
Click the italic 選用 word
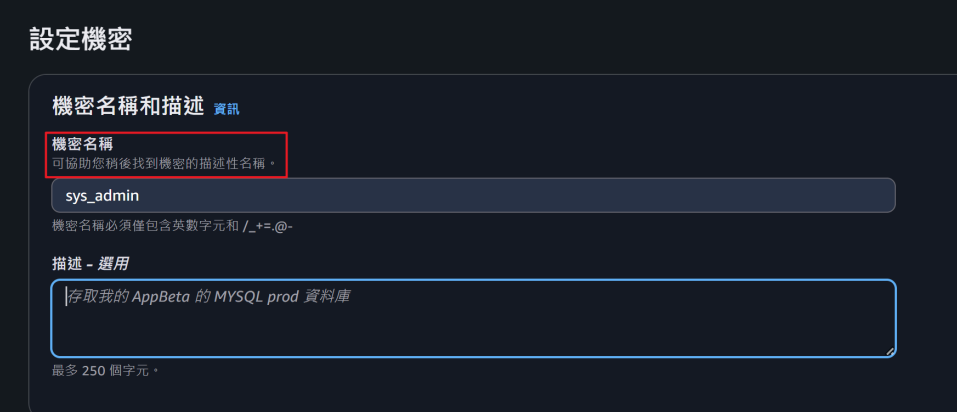pyautogui.click(x=113, y=263)
